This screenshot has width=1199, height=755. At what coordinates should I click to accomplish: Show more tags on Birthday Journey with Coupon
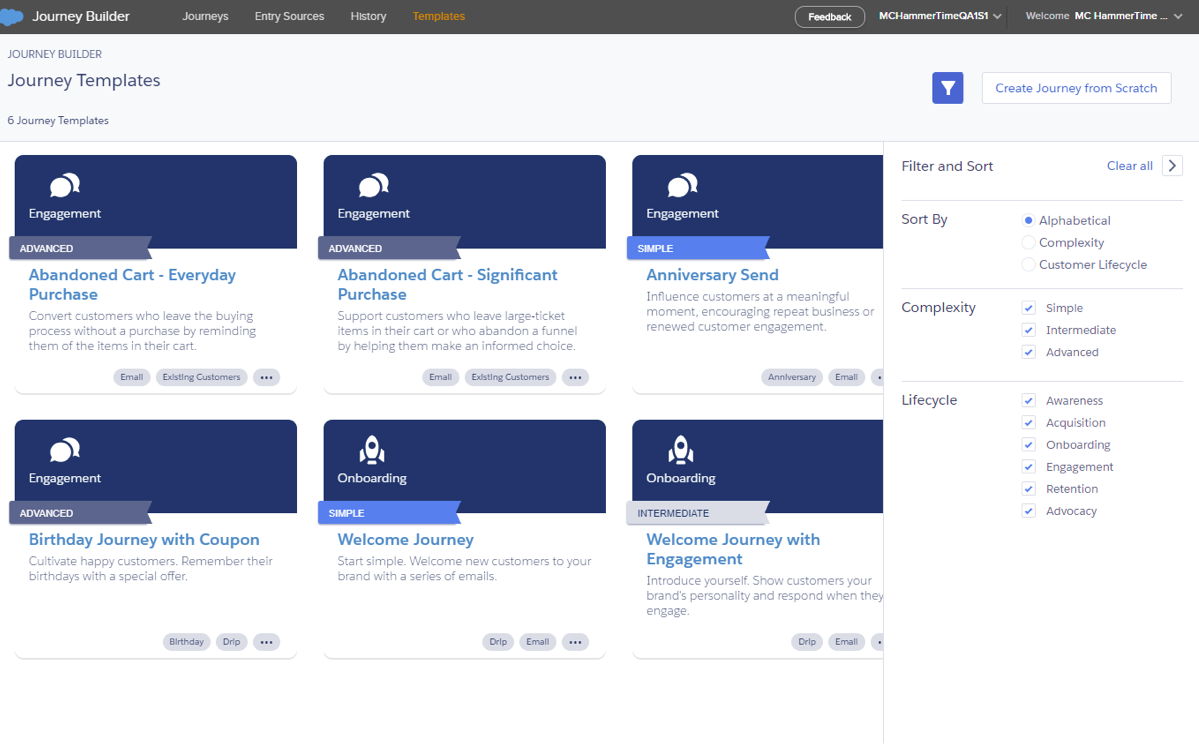(266, 642)
